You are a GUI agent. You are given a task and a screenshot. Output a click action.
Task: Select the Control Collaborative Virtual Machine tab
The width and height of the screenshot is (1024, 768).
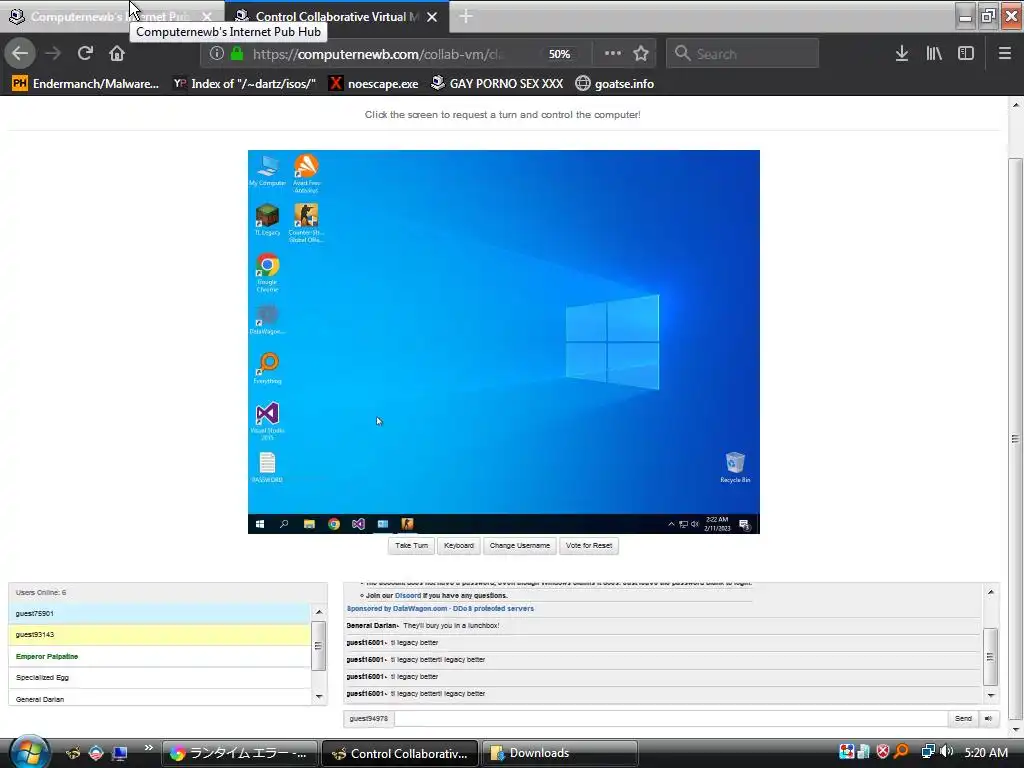pos(336,16)
